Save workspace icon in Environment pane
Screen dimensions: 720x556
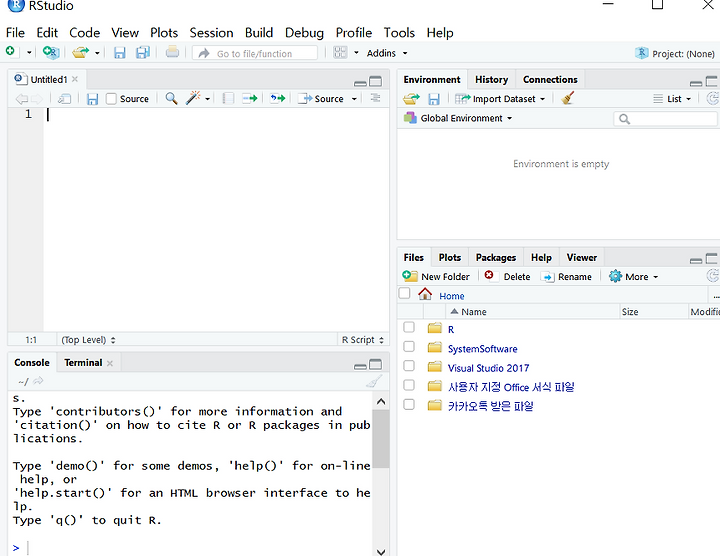[x=434, y=99]
